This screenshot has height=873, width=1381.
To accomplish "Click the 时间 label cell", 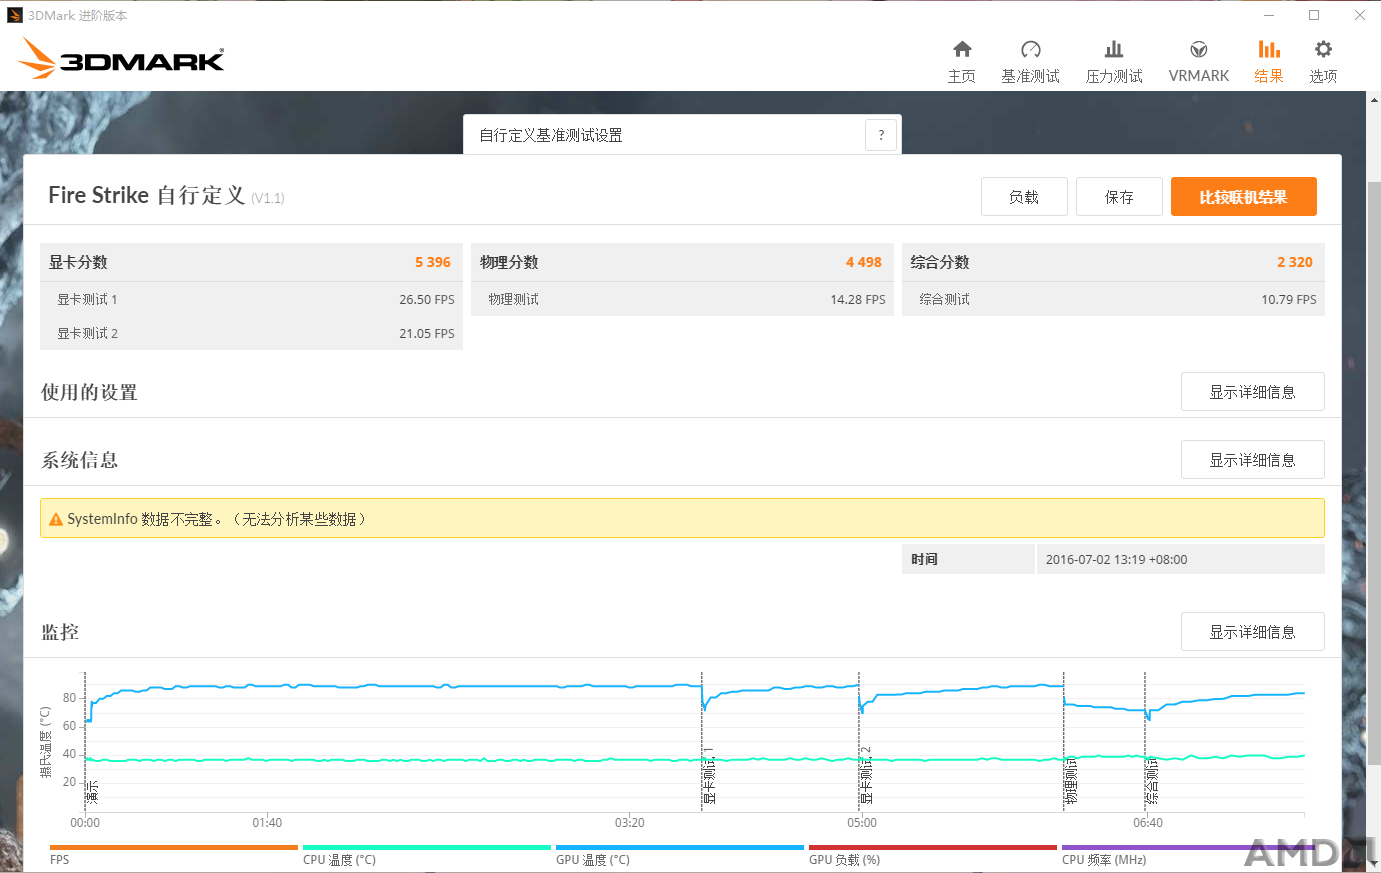I will [968, 559].
